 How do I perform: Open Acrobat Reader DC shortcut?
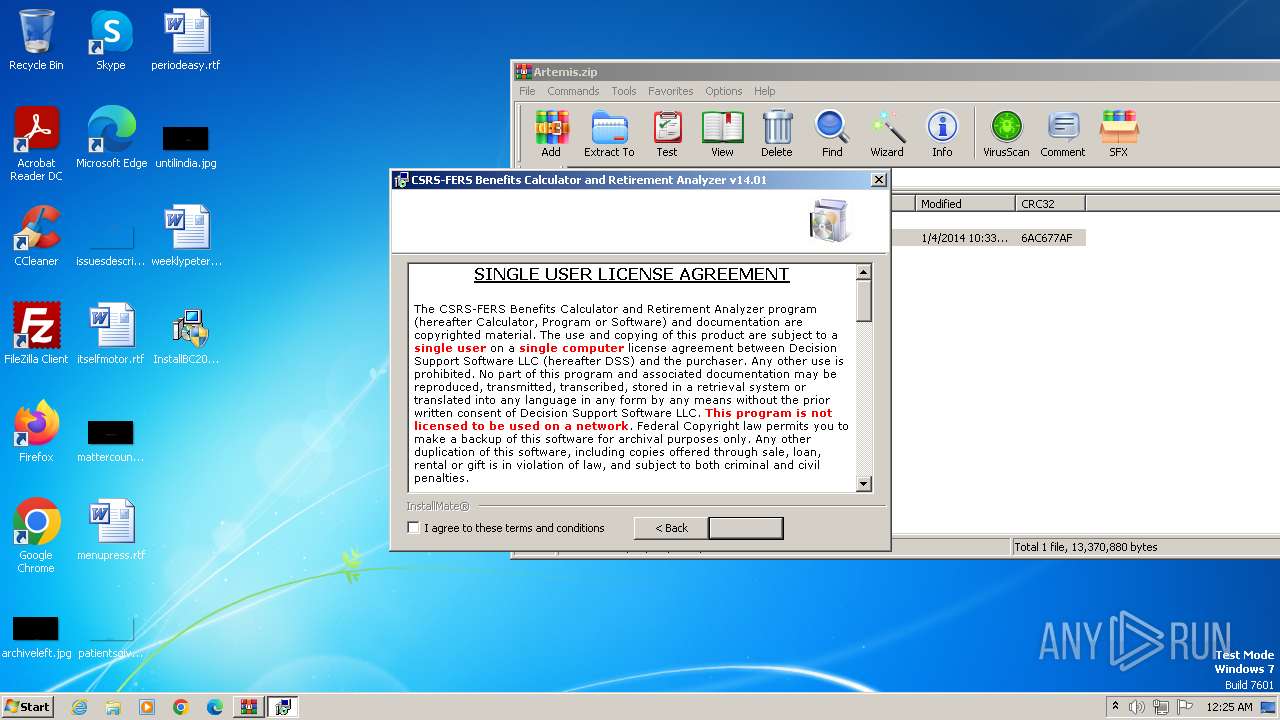coord(36,144)
